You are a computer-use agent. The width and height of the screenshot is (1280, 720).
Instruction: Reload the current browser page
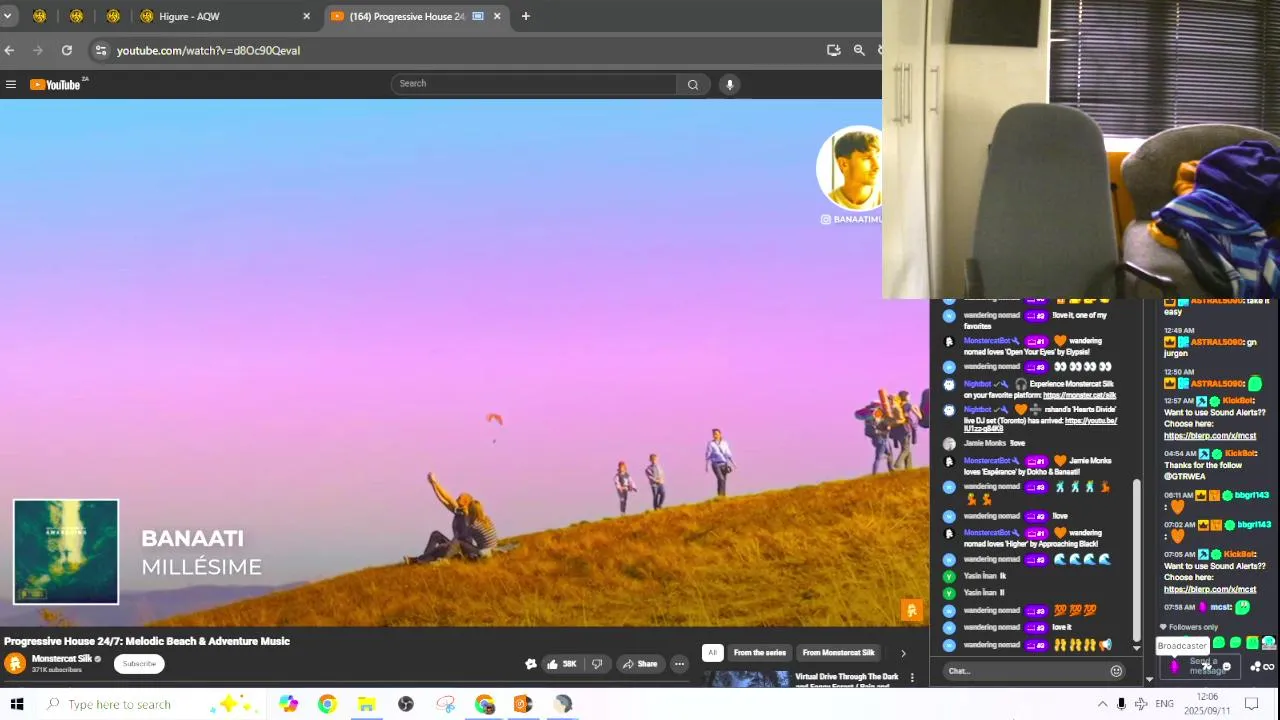point(66,50)
